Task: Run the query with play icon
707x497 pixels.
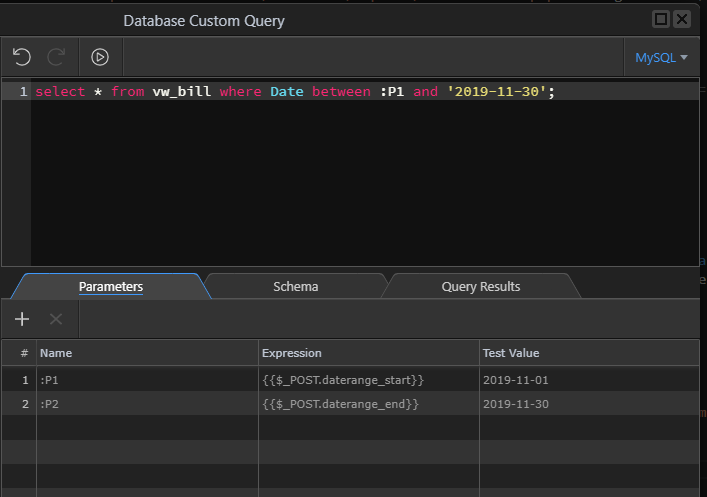Action: pos(100,57)
